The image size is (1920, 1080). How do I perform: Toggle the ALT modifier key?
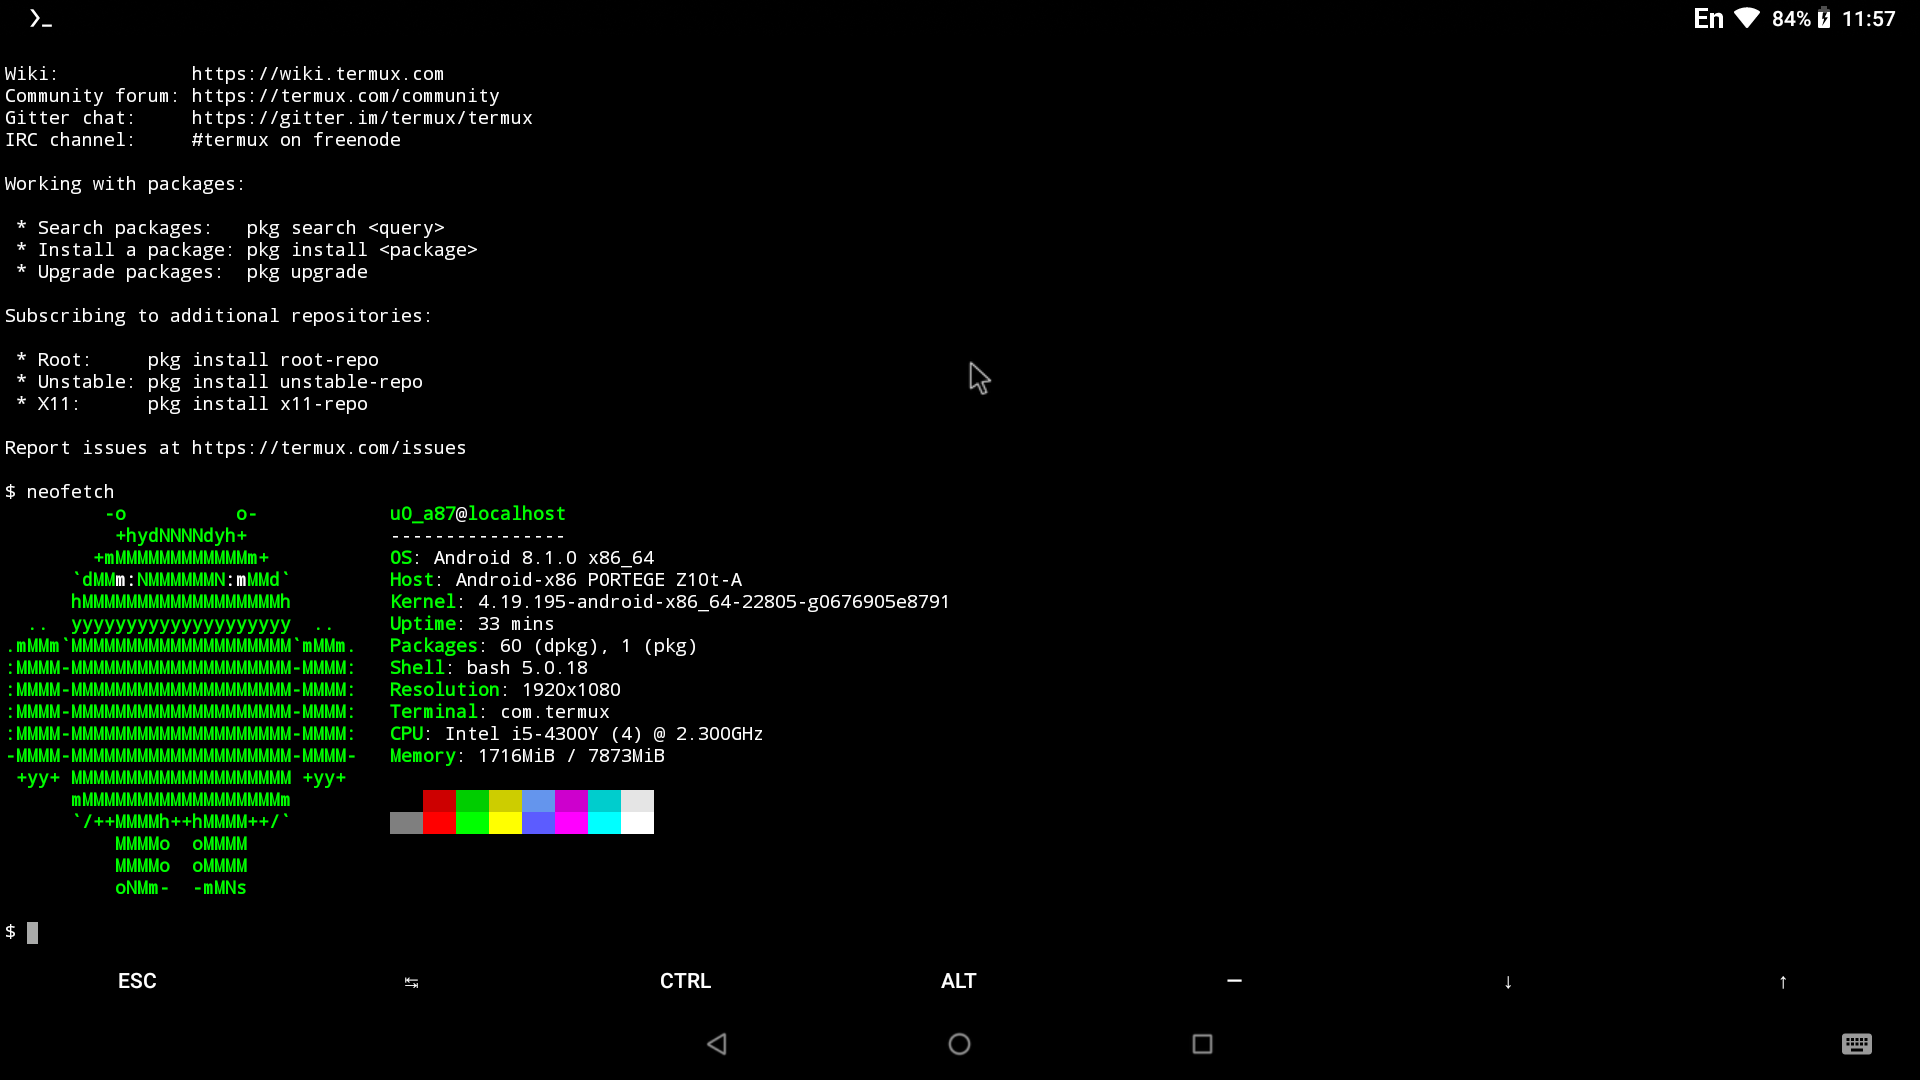click(x=958, y=981)
